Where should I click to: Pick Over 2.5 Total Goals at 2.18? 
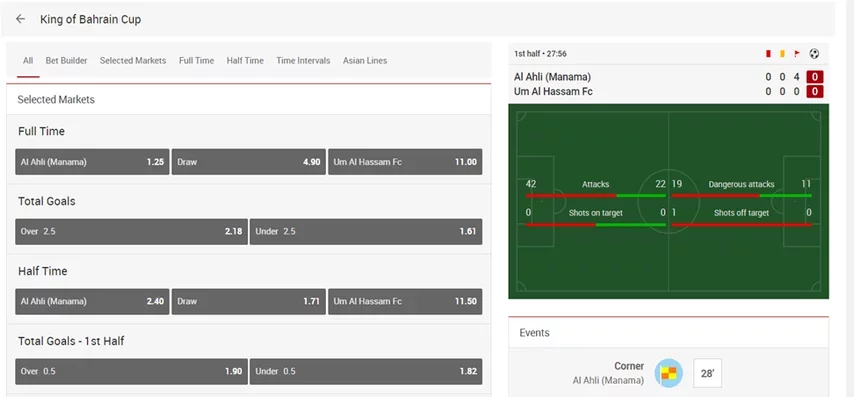[x=131, y=231]
